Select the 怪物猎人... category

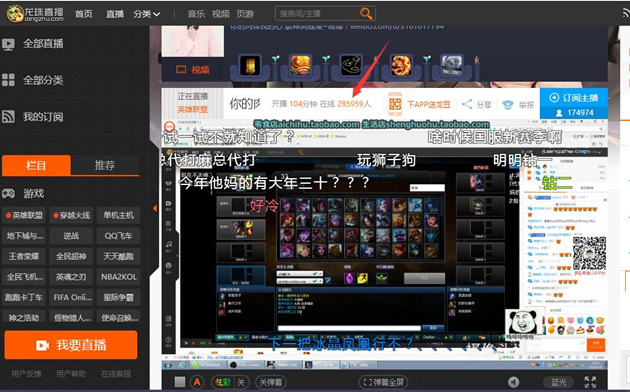(x=71, y=317)
